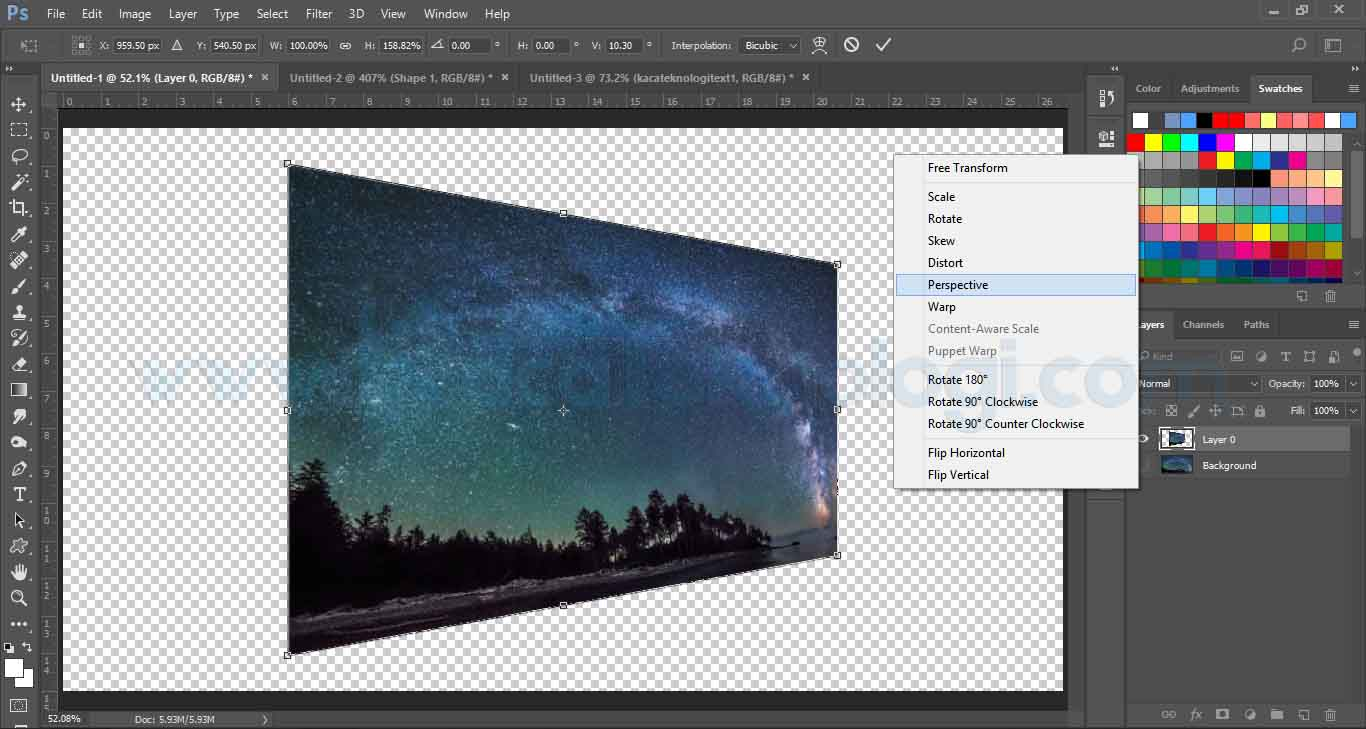The height and width of the screenshot is (729, 1366).
Task: Select the Move tool
Action: coord(19,104)
